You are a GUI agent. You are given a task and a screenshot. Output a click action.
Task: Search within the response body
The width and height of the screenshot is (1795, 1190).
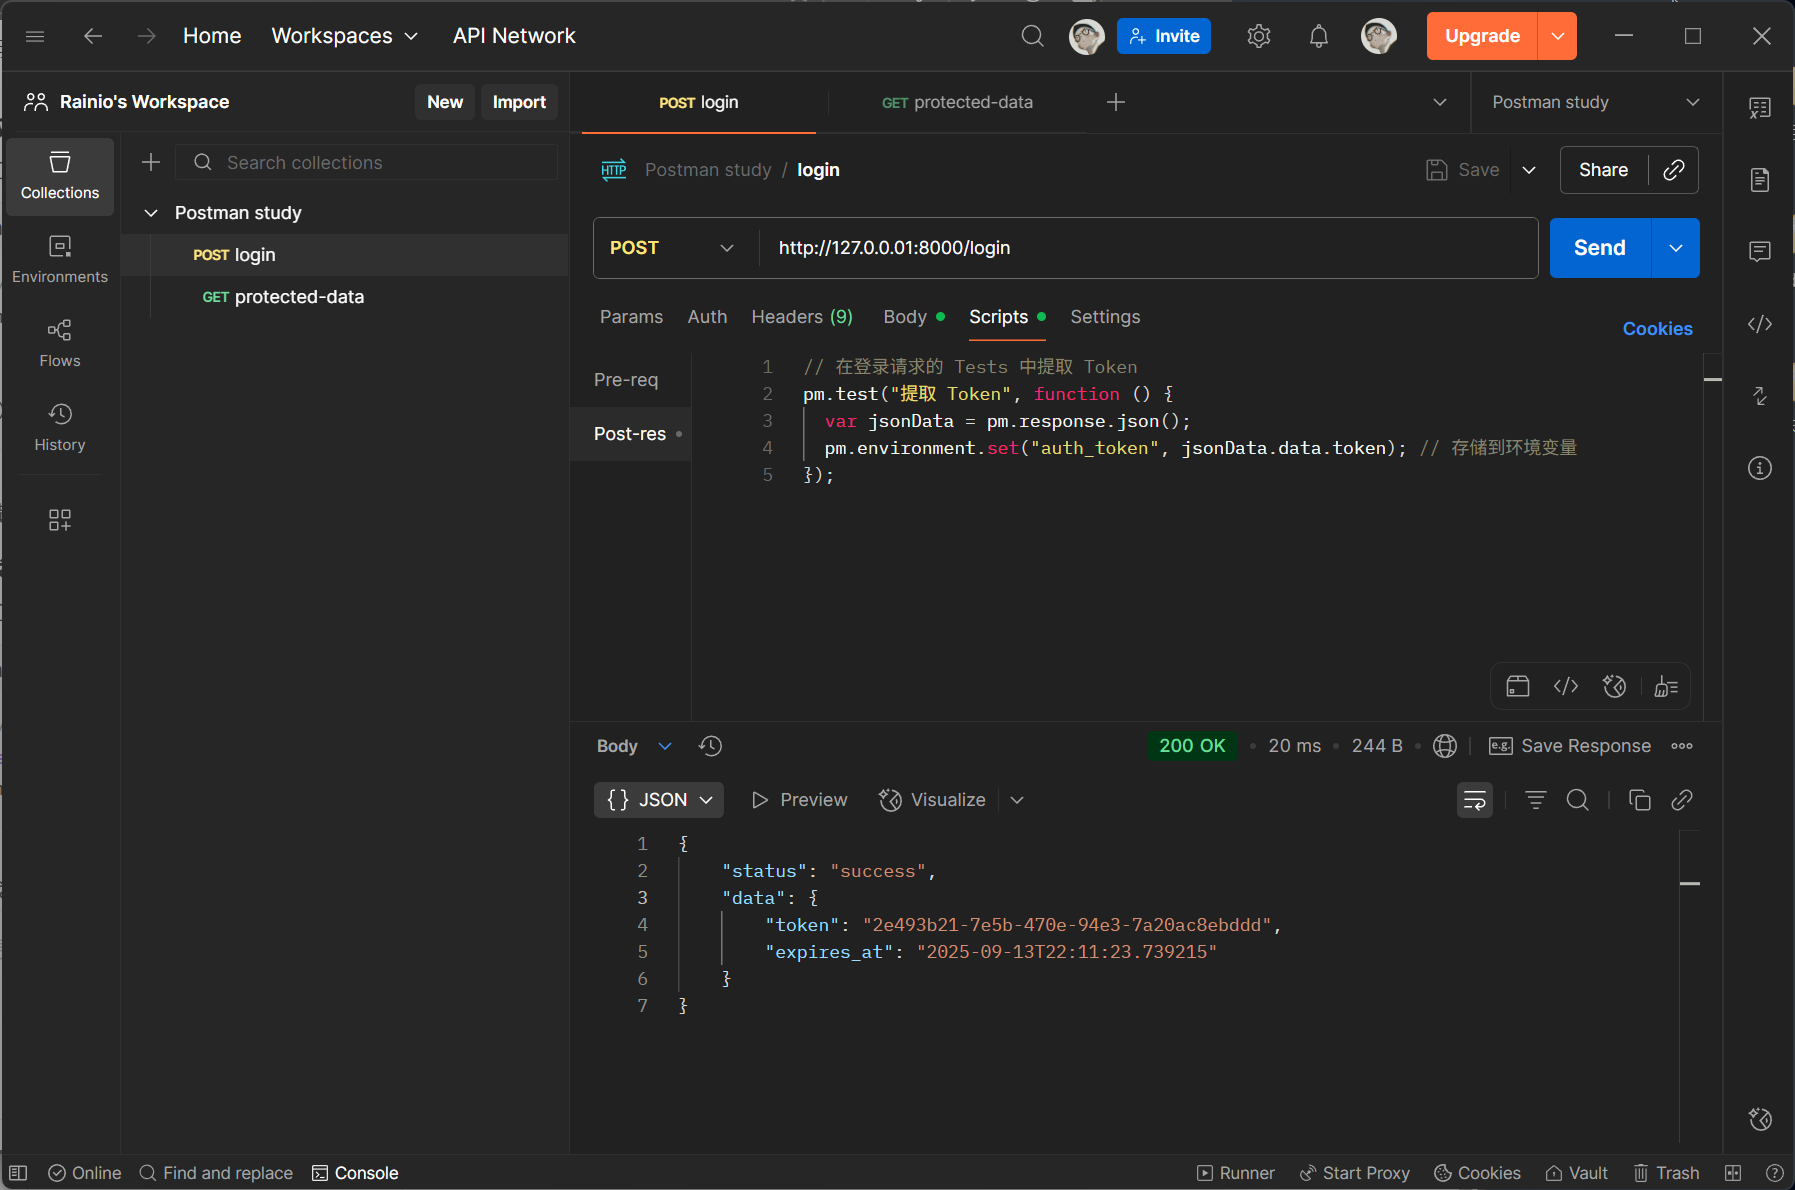pos(1578,800)
